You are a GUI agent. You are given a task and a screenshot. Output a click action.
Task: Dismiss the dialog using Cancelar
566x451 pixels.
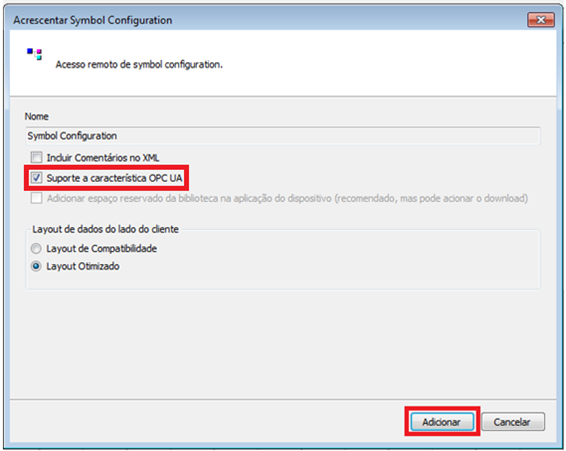coord(513,422)
